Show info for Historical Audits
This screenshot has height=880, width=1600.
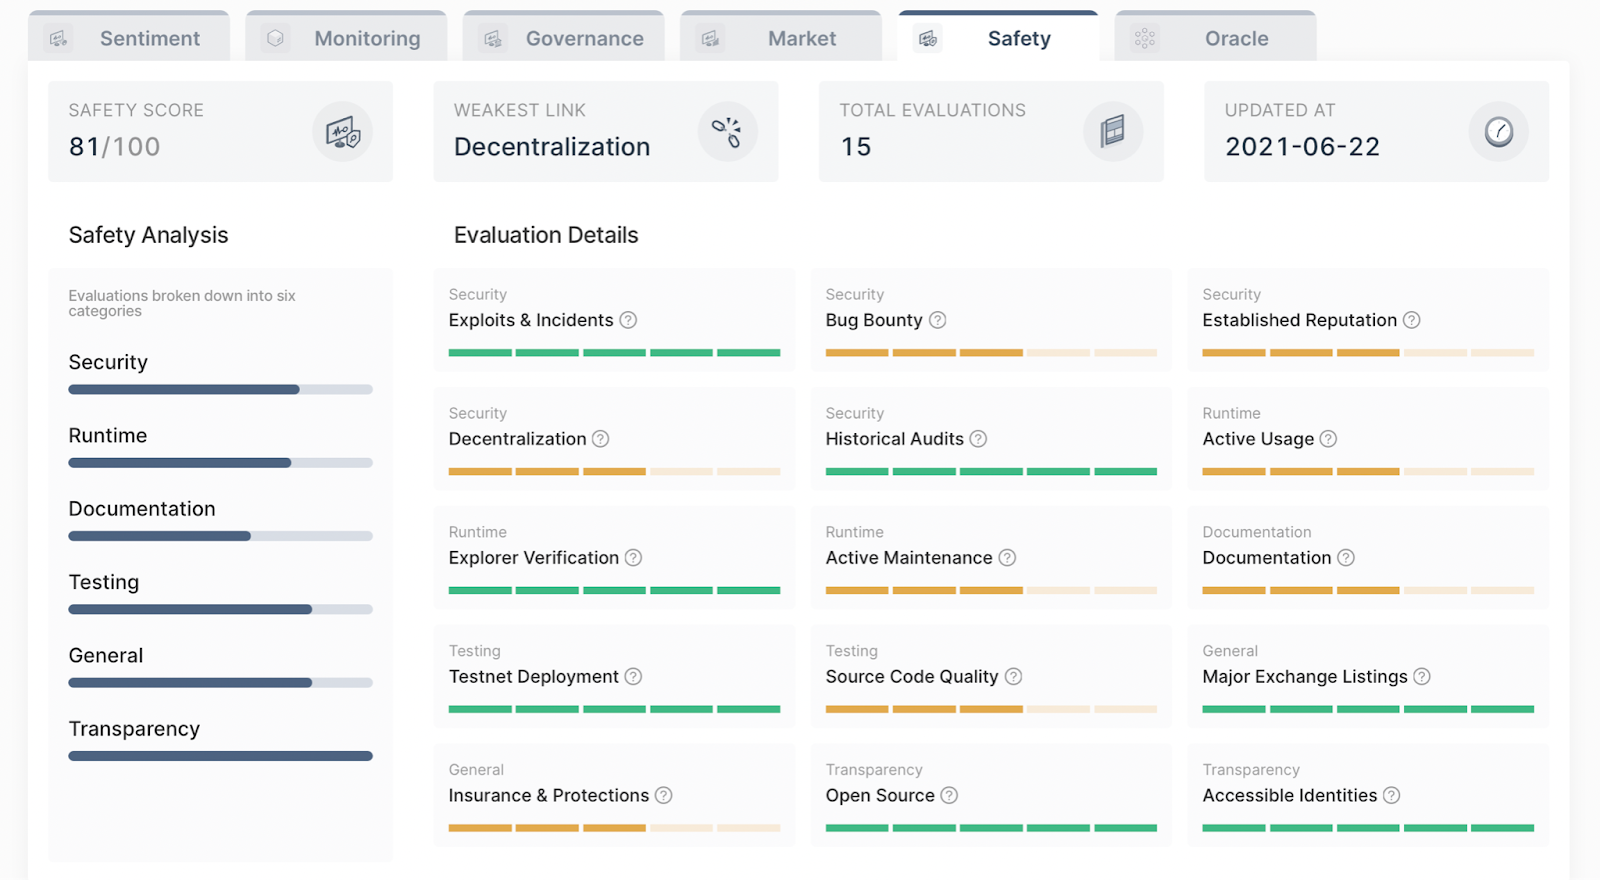tap(978, 439)
